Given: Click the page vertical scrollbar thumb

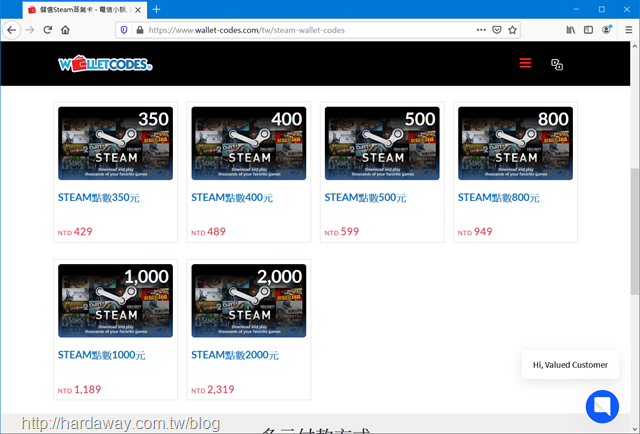Looking at the screenshot, I should point(635,231).
